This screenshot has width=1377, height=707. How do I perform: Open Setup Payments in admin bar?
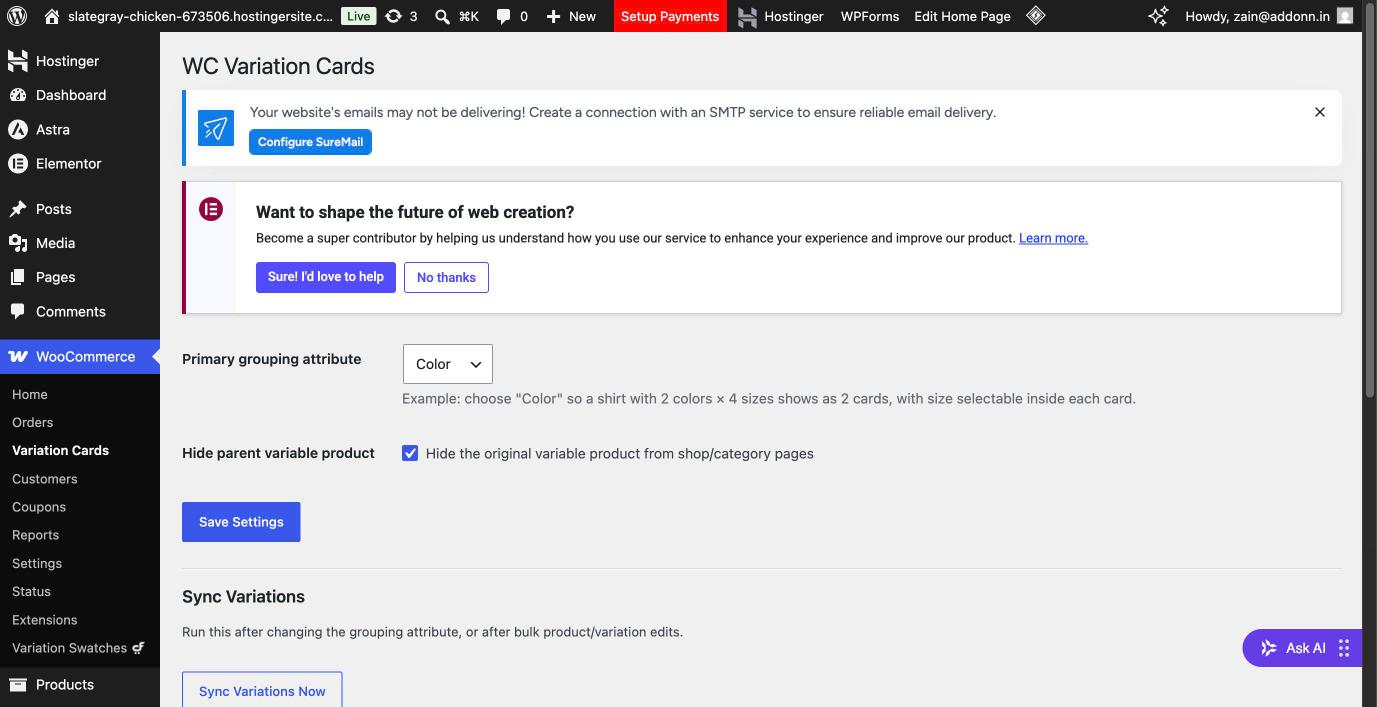pos(670,16)
